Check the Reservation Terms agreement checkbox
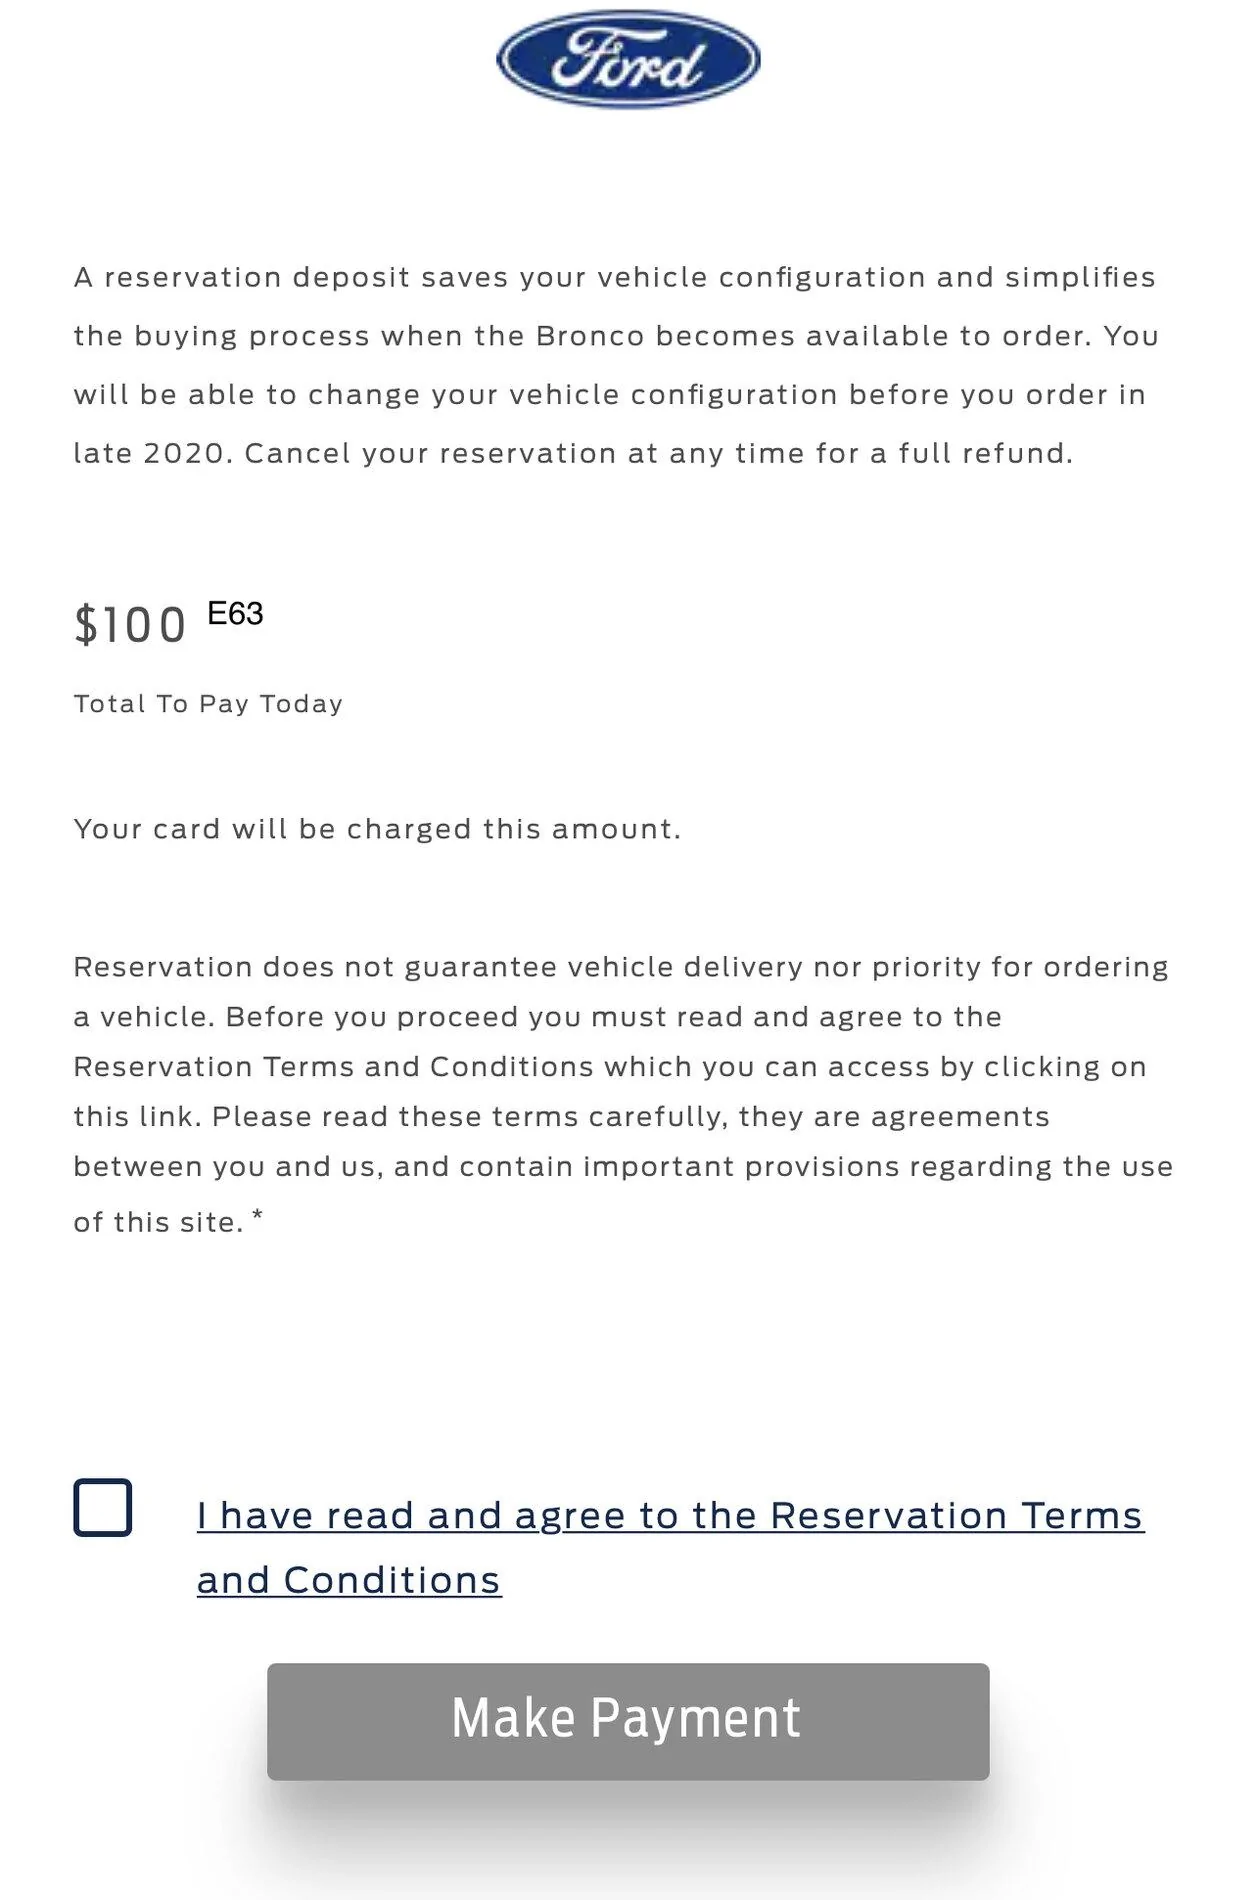 [103, 1507]
